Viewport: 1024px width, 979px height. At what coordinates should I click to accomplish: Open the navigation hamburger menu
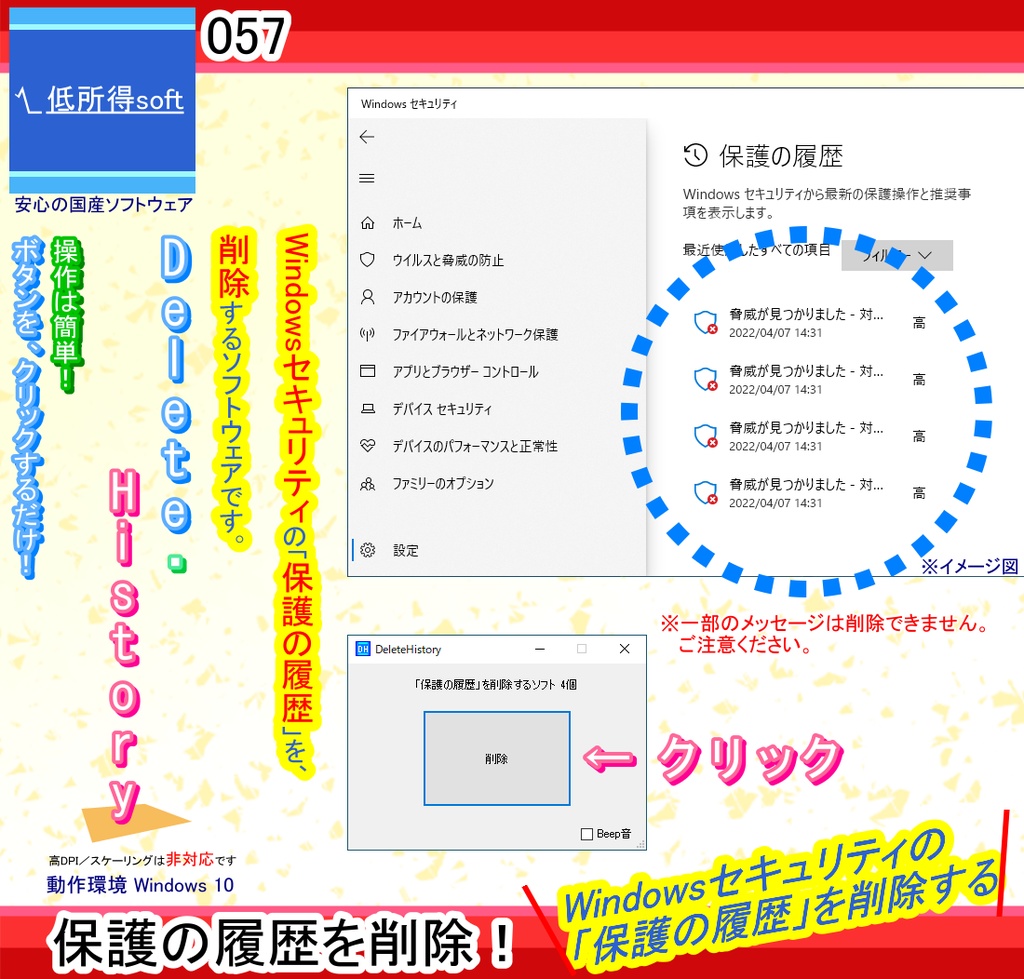(368, 178)
